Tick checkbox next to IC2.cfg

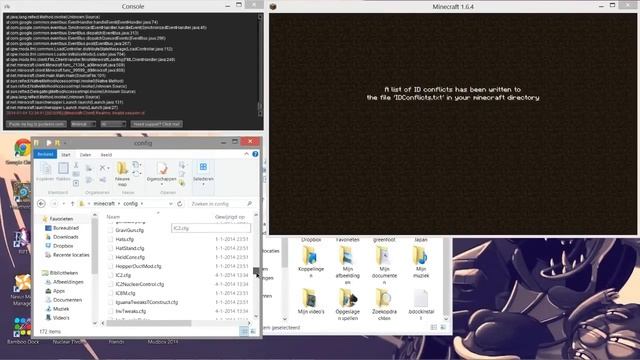[x=110, y=275]
